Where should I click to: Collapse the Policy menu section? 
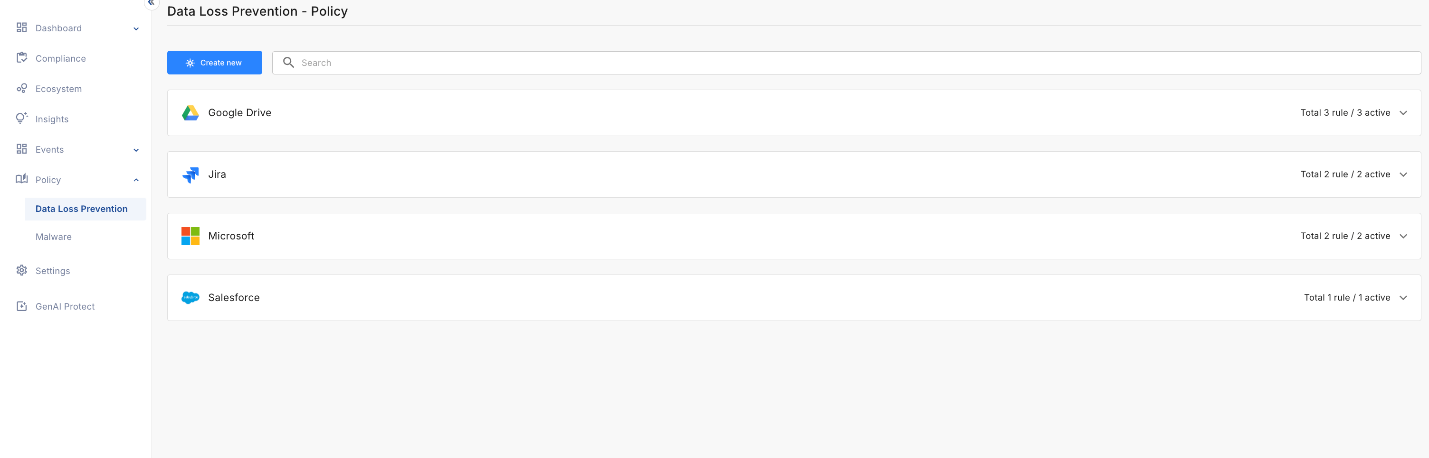pos(136,180)
